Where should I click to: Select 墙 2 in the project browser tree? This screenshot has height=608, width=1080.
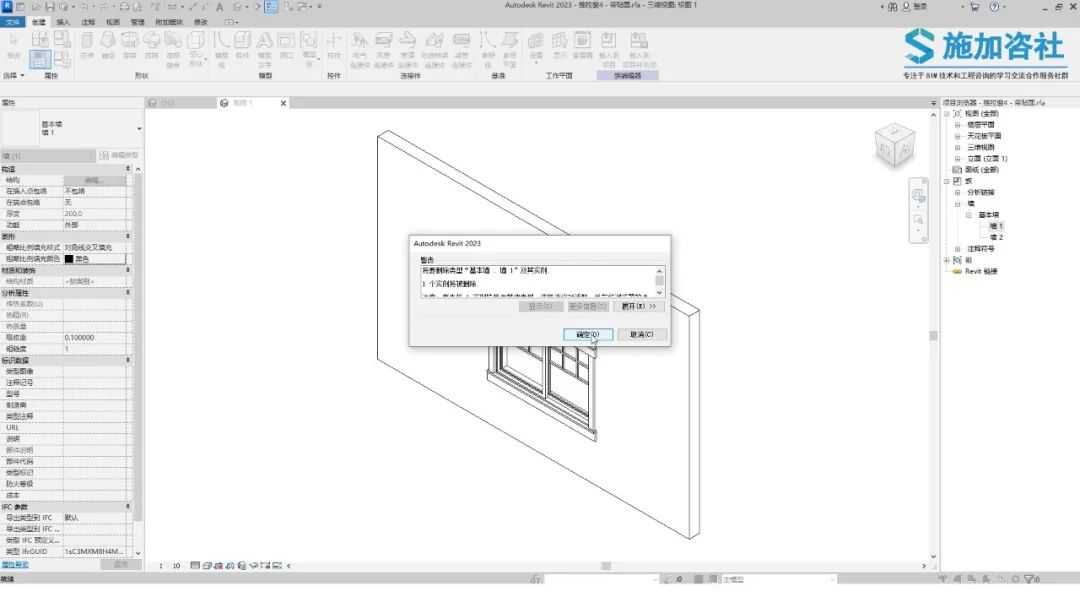pyautogui.click(x=996, y=237)
